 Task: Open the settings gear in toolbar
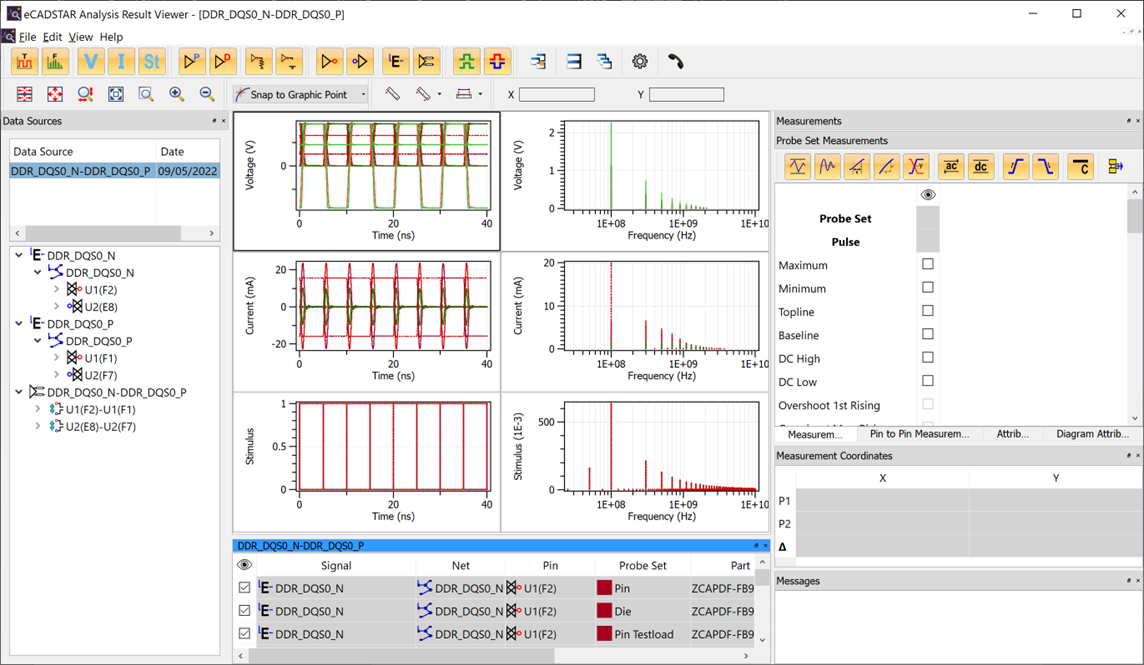pos(640,62)
